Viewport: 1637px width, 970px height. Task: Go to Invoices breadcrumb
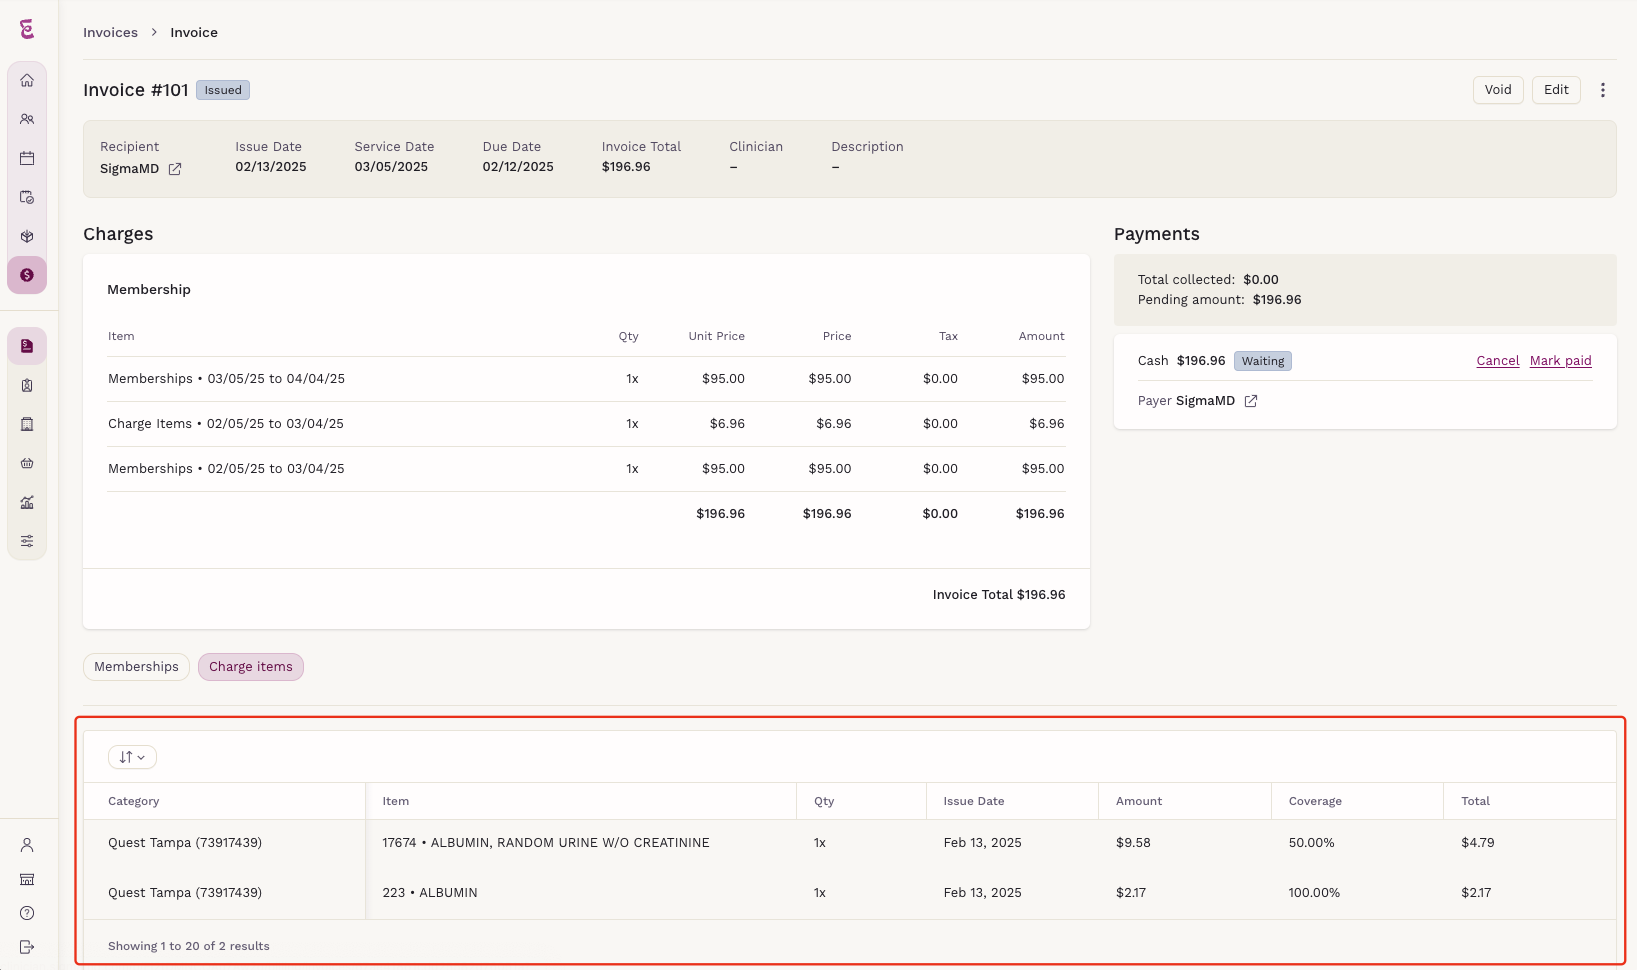click(110, 32)
